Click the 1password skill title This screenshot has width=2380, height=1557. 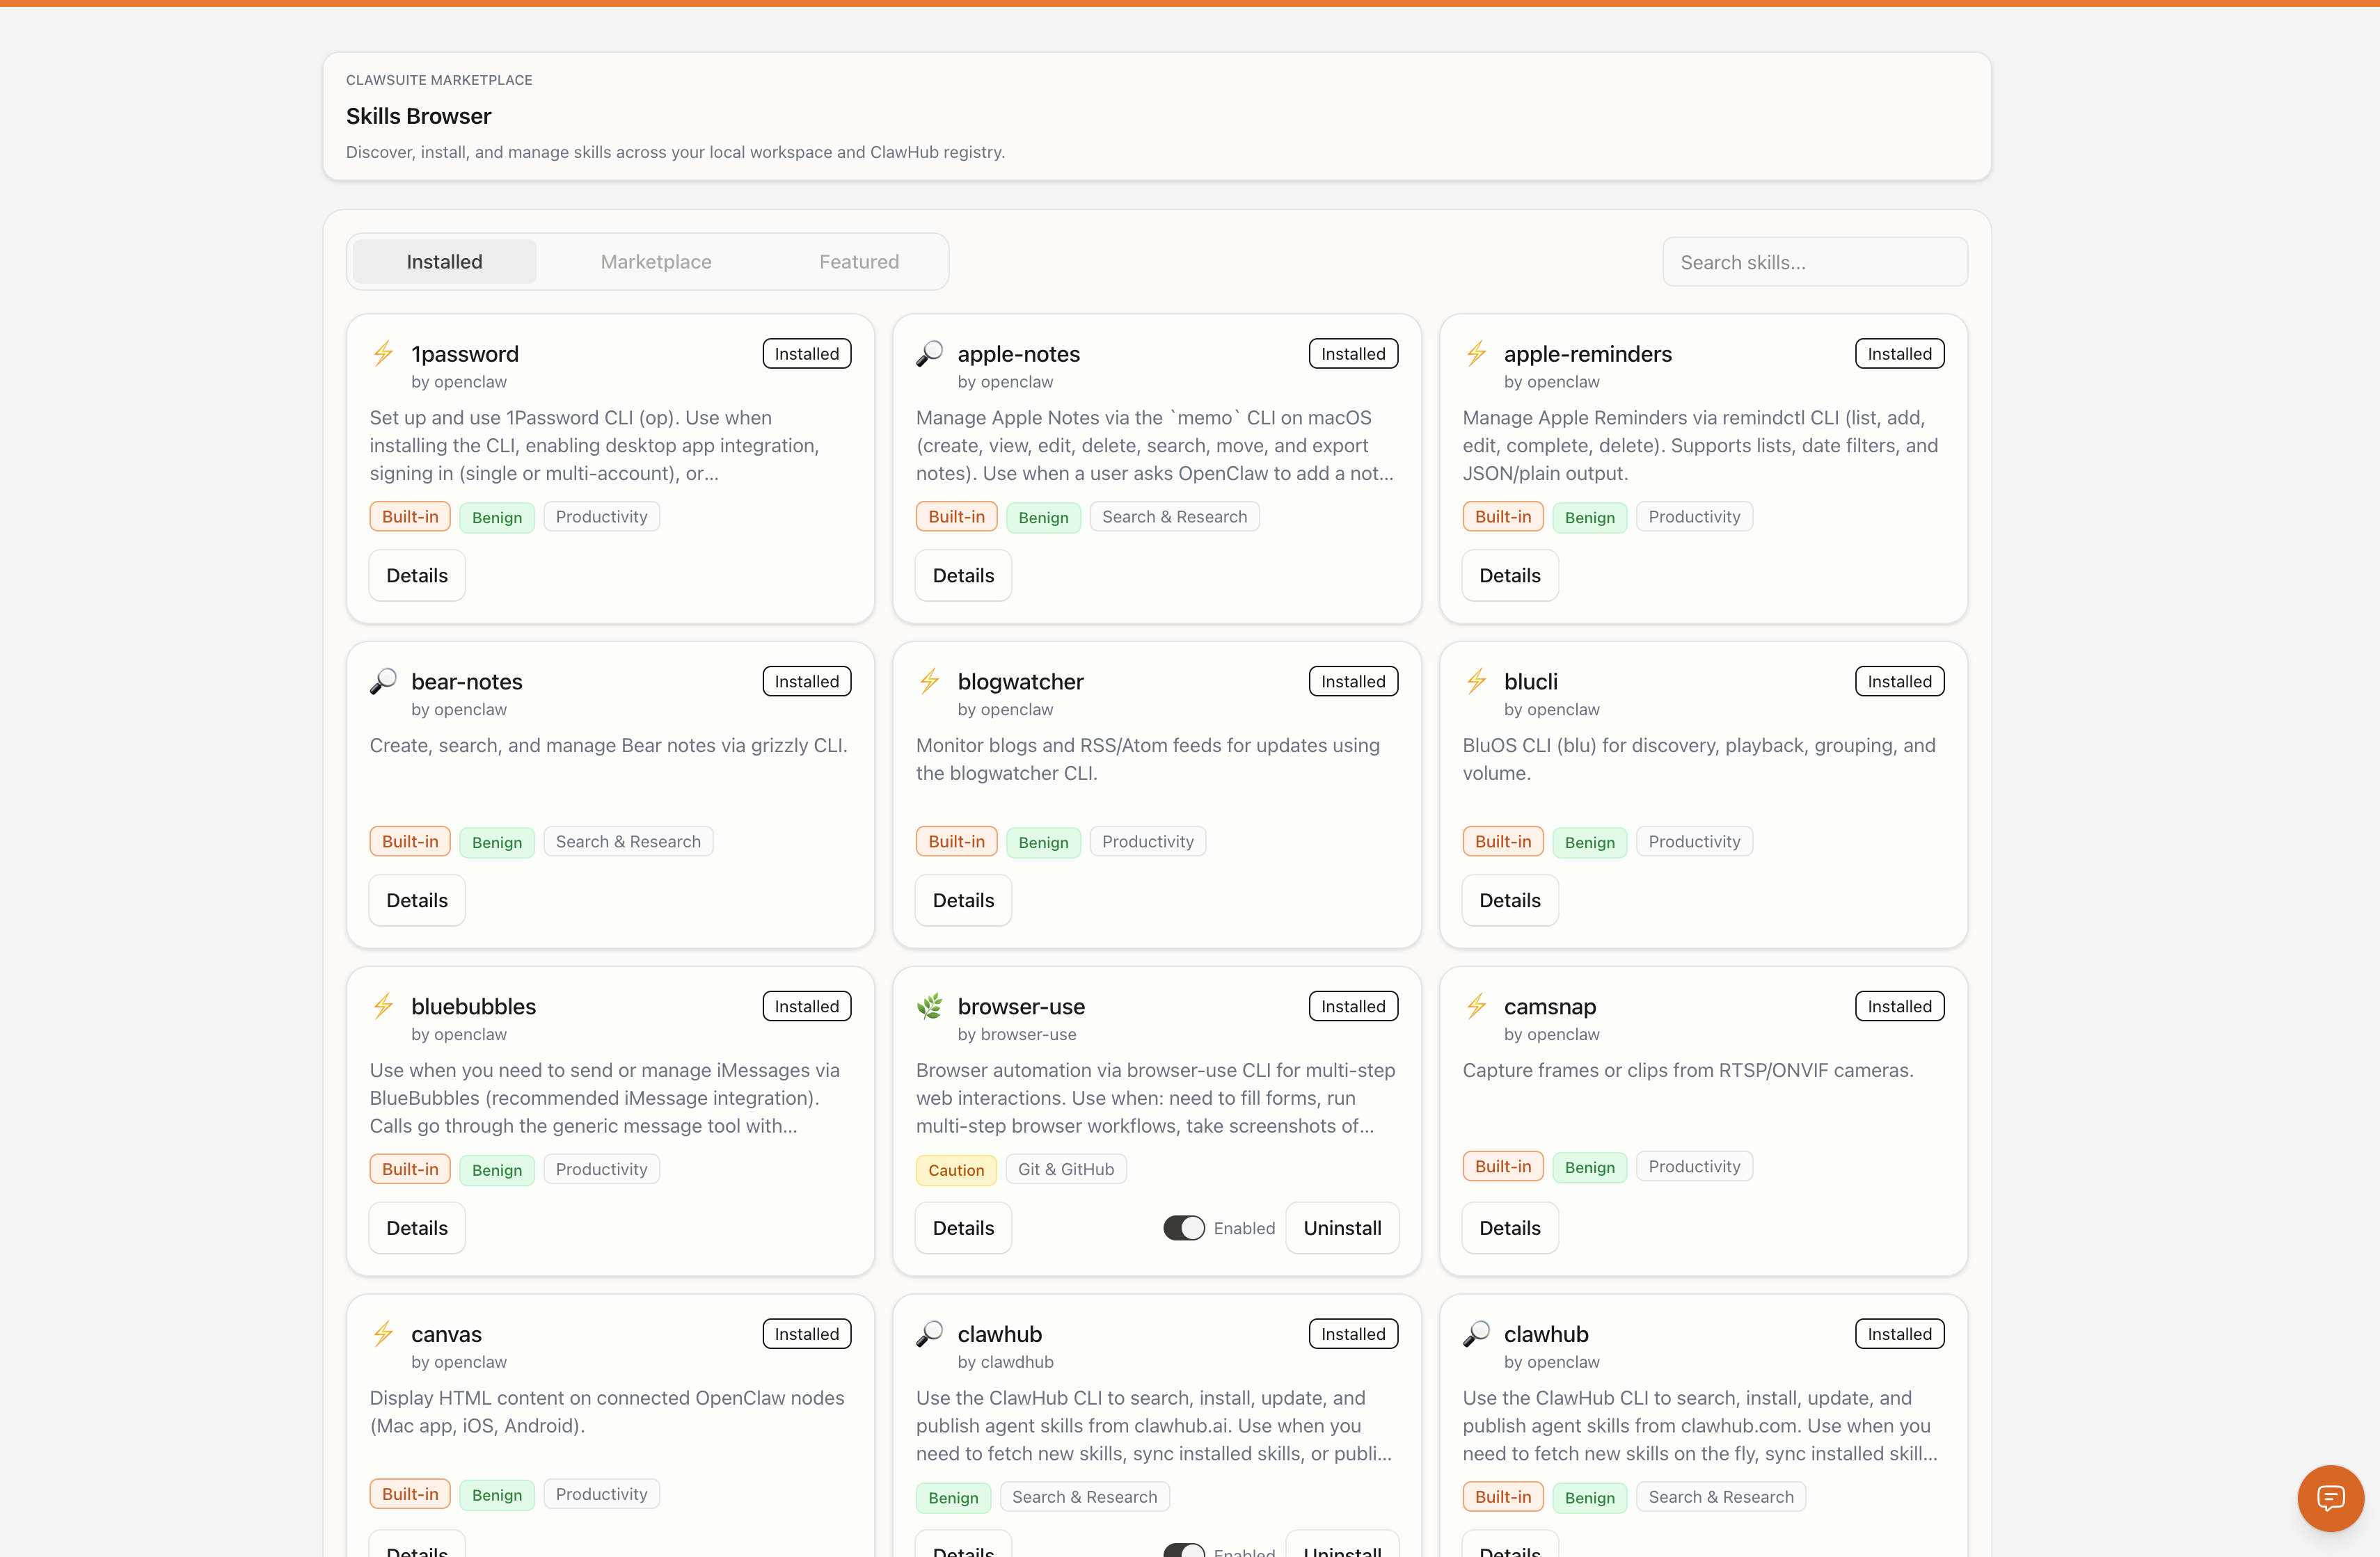click(x=465, y=354)
